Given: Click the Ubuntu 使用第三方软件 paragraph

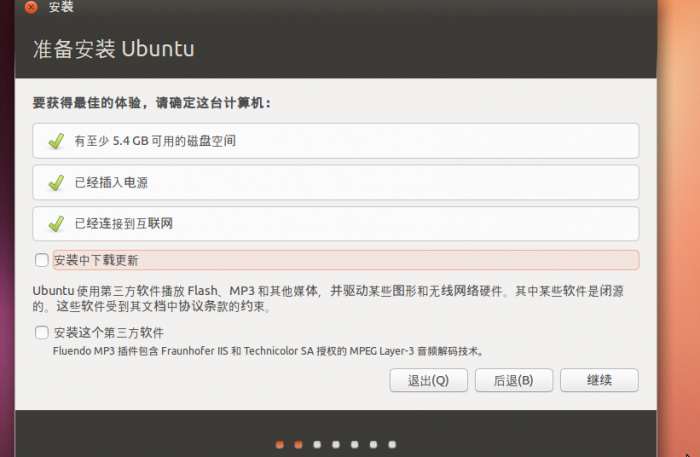Looking at the screenshot, I should [x=328, y=299].
